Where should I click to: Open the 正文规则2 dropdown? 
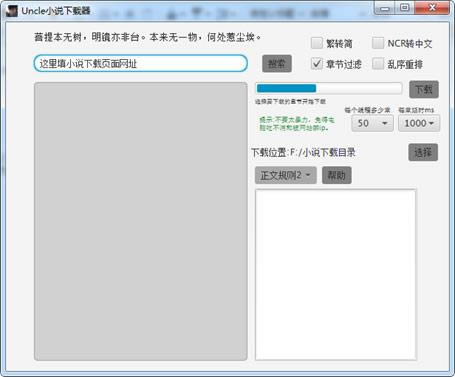coord(286,175)
